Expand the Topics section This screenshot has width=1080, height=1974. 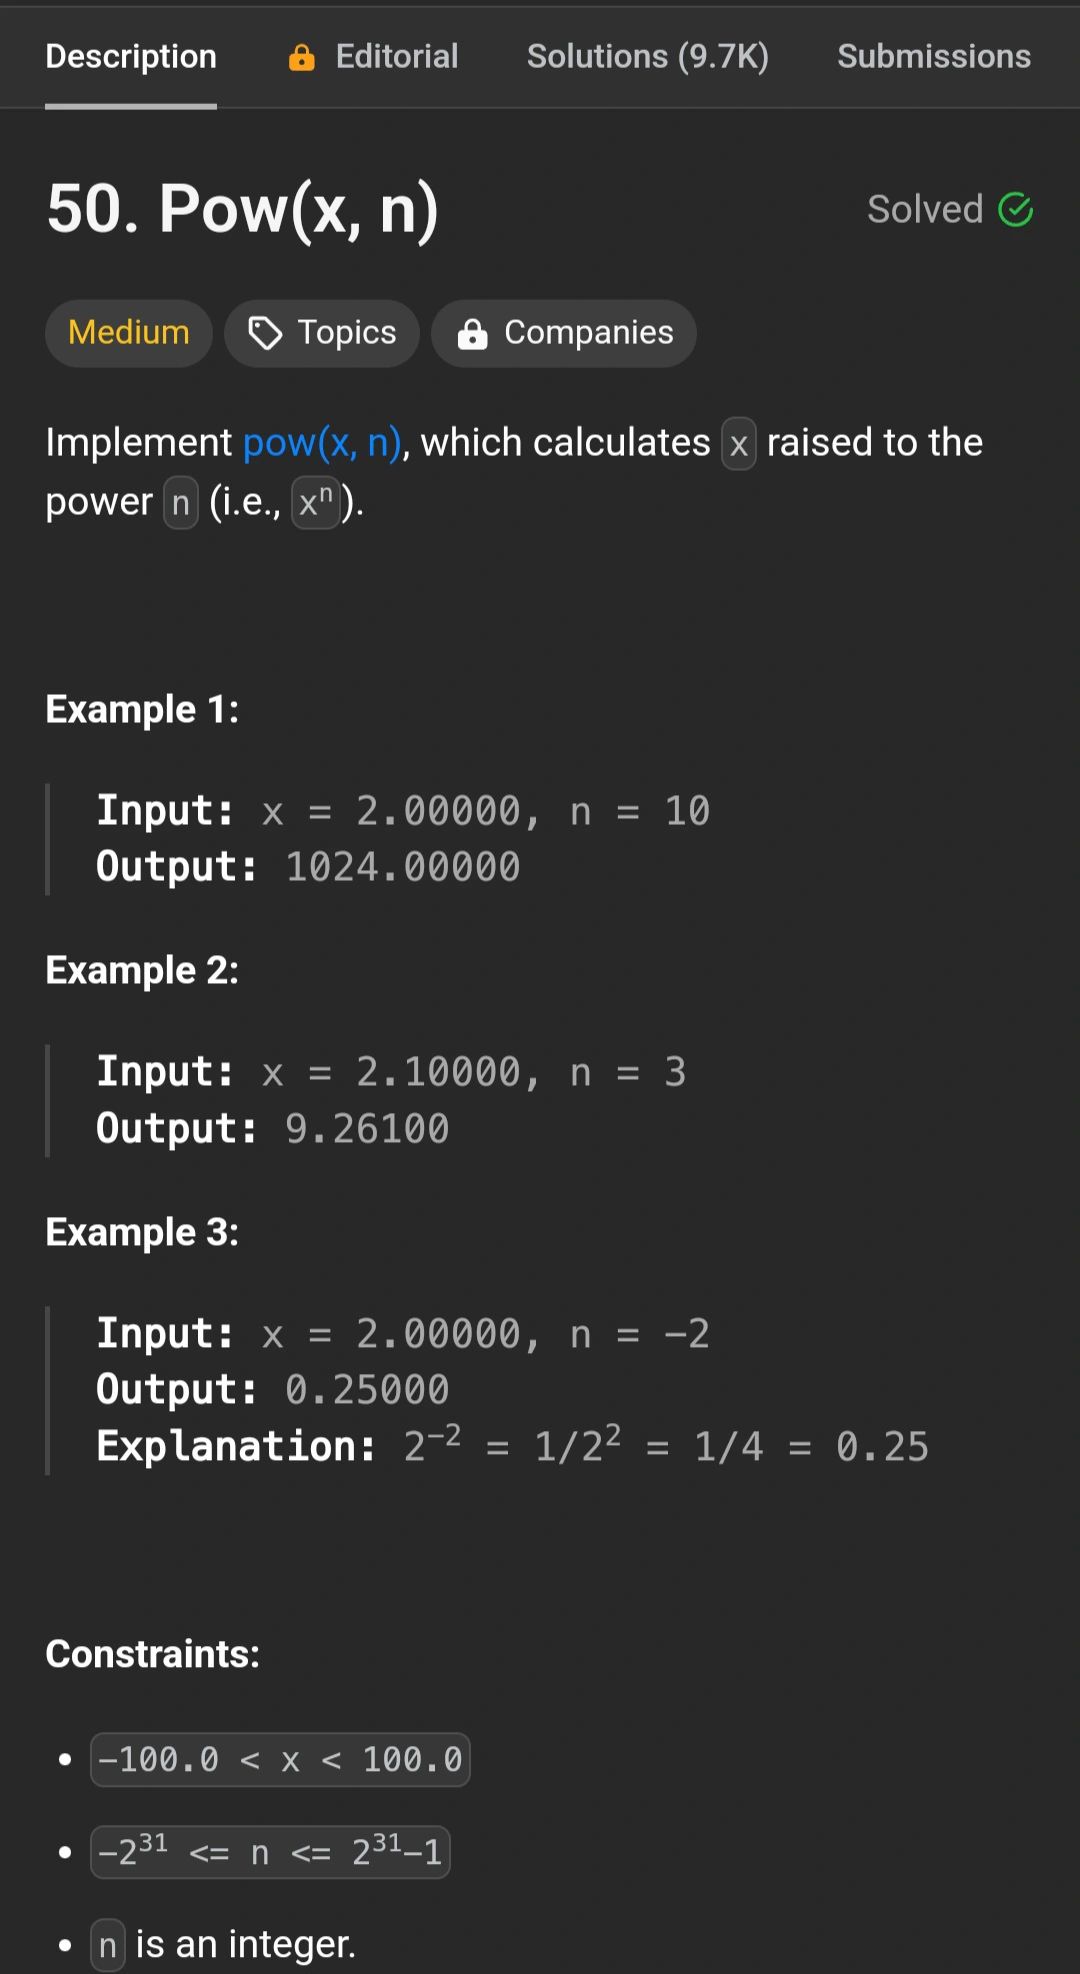tap(322, 333)
